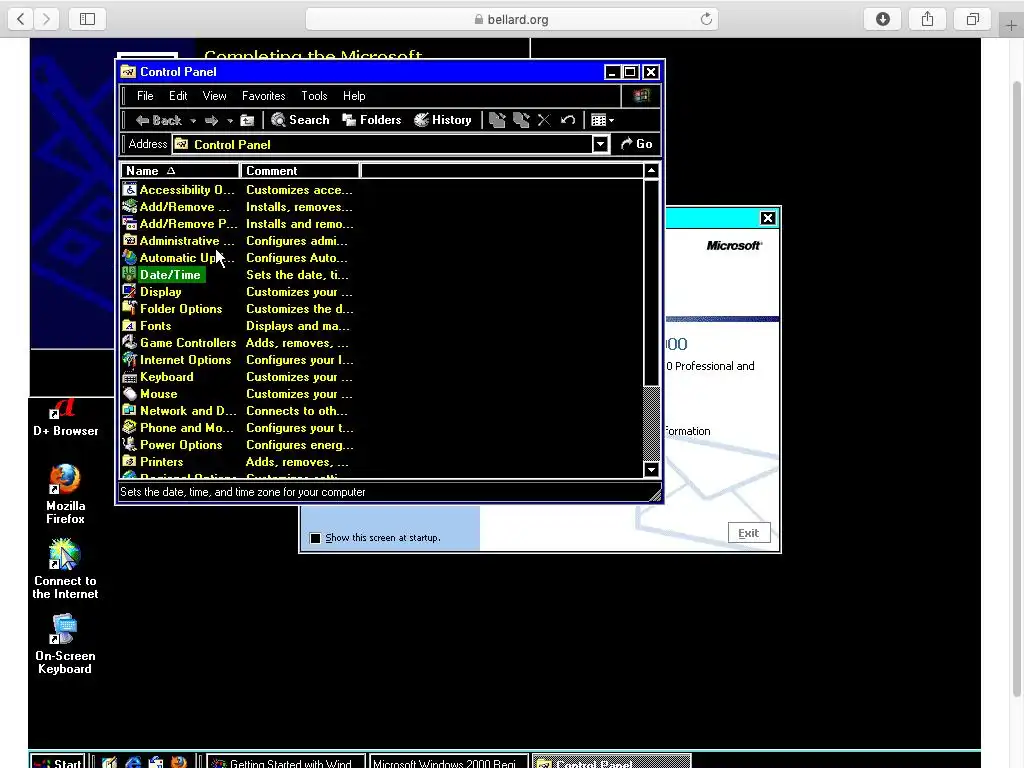Open Network and Dial-up Connections icon

pos(130,410)
